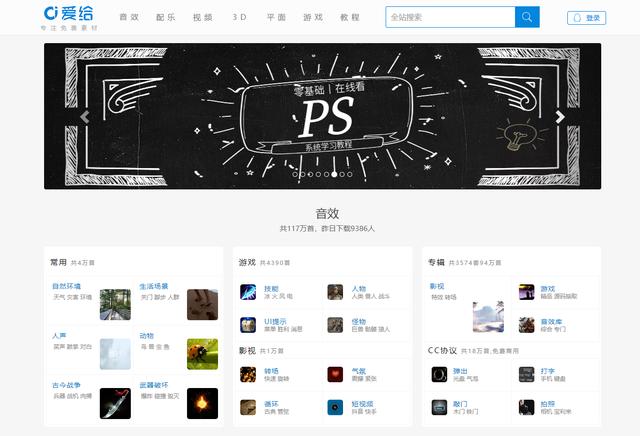640x436 pixels.
Task: Open the 敲门 link
Action: tap(460, 404)
